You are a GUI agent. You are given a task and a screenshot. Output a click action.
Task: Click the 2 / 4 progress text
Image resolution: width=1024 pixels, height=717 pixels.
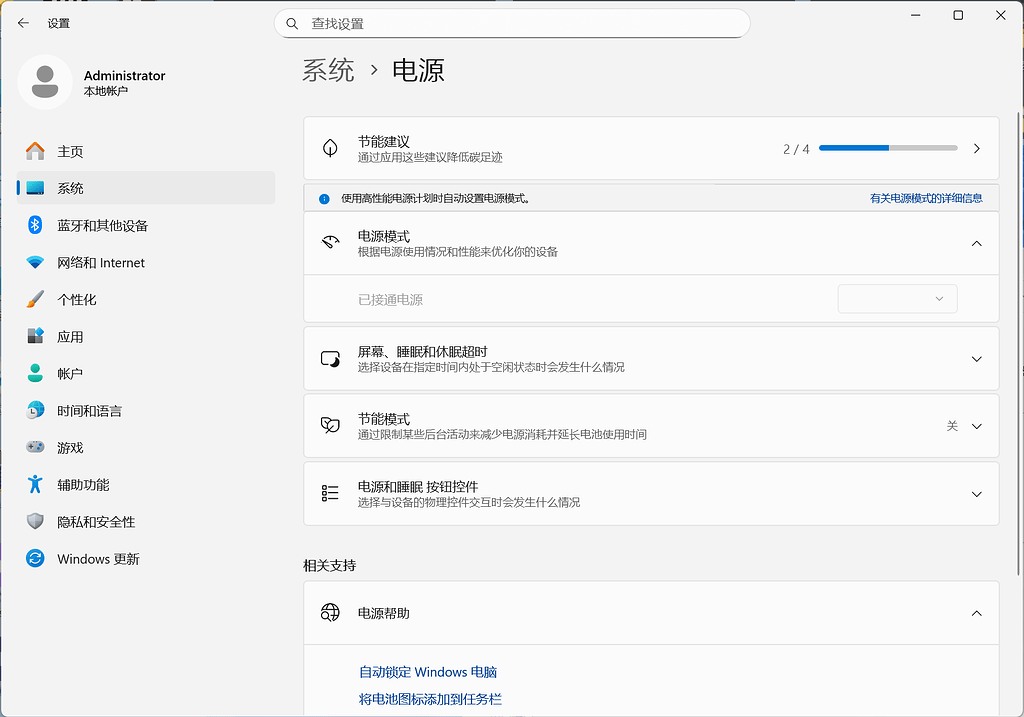796,150
